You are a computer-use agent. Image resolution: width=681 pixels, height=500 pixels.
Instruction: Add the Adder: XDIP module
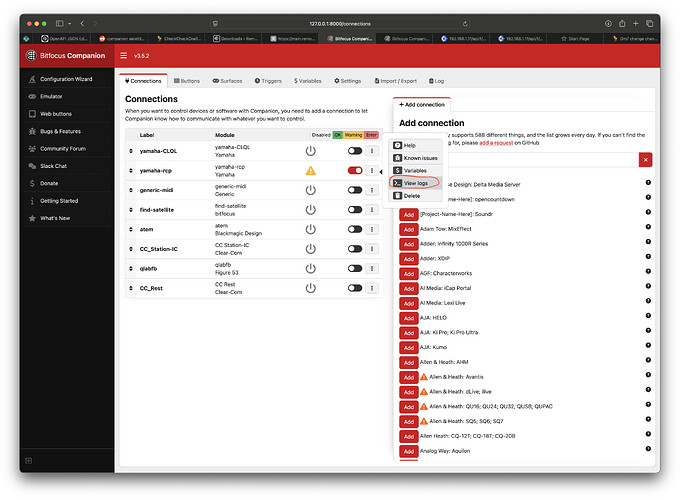[x=409, y=259]
